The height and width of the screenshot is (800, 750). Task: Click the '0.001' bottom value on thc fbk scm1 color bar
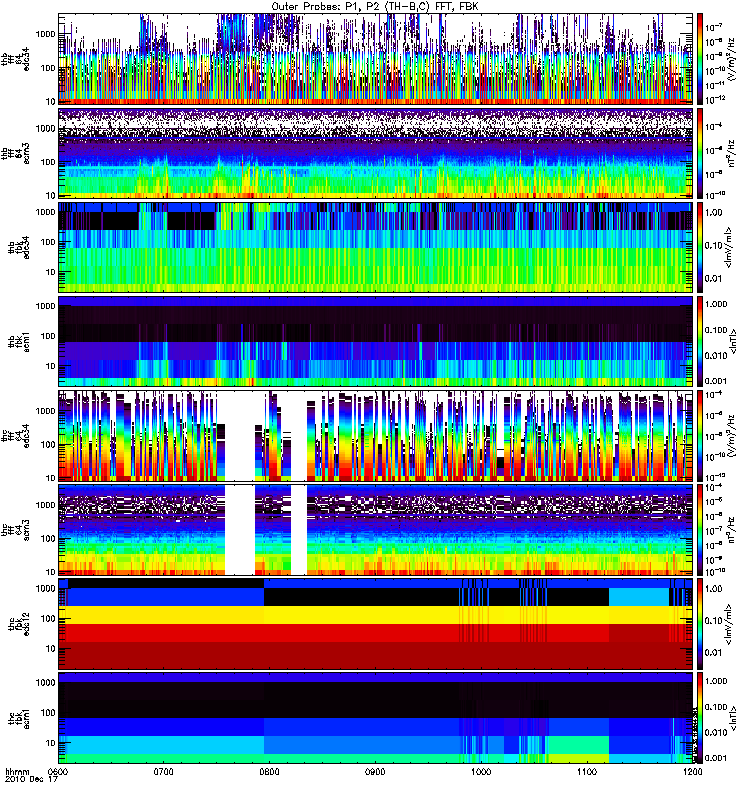715,758
